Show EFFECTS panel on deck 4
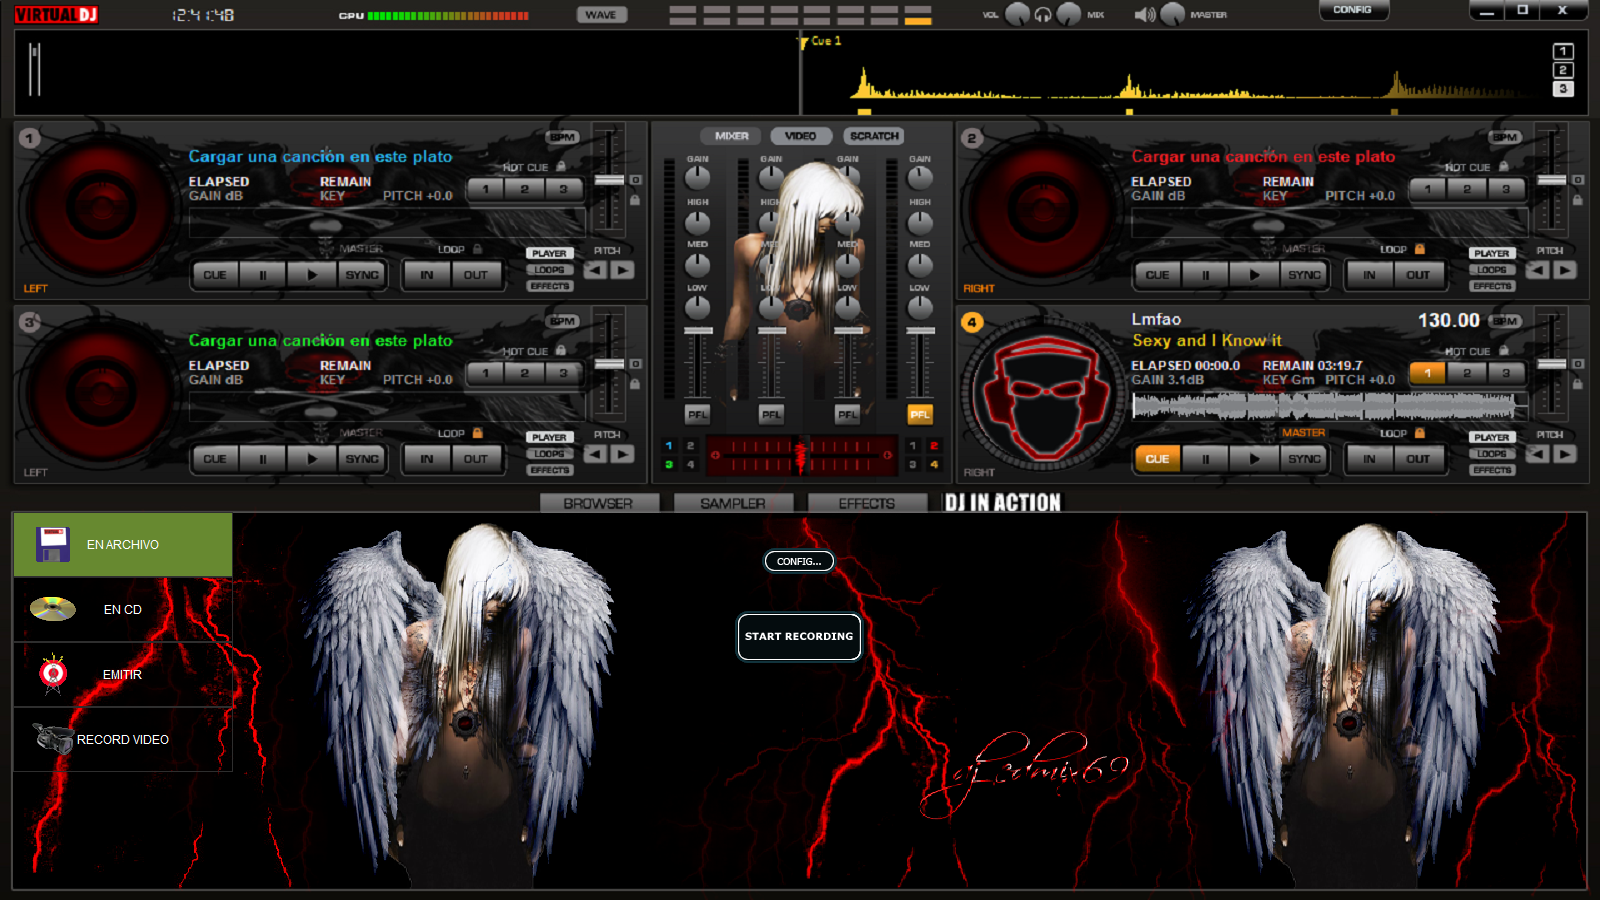The height and width of the screenshot is (900, 1600). pyautogui.click(x=1491, y=470)
